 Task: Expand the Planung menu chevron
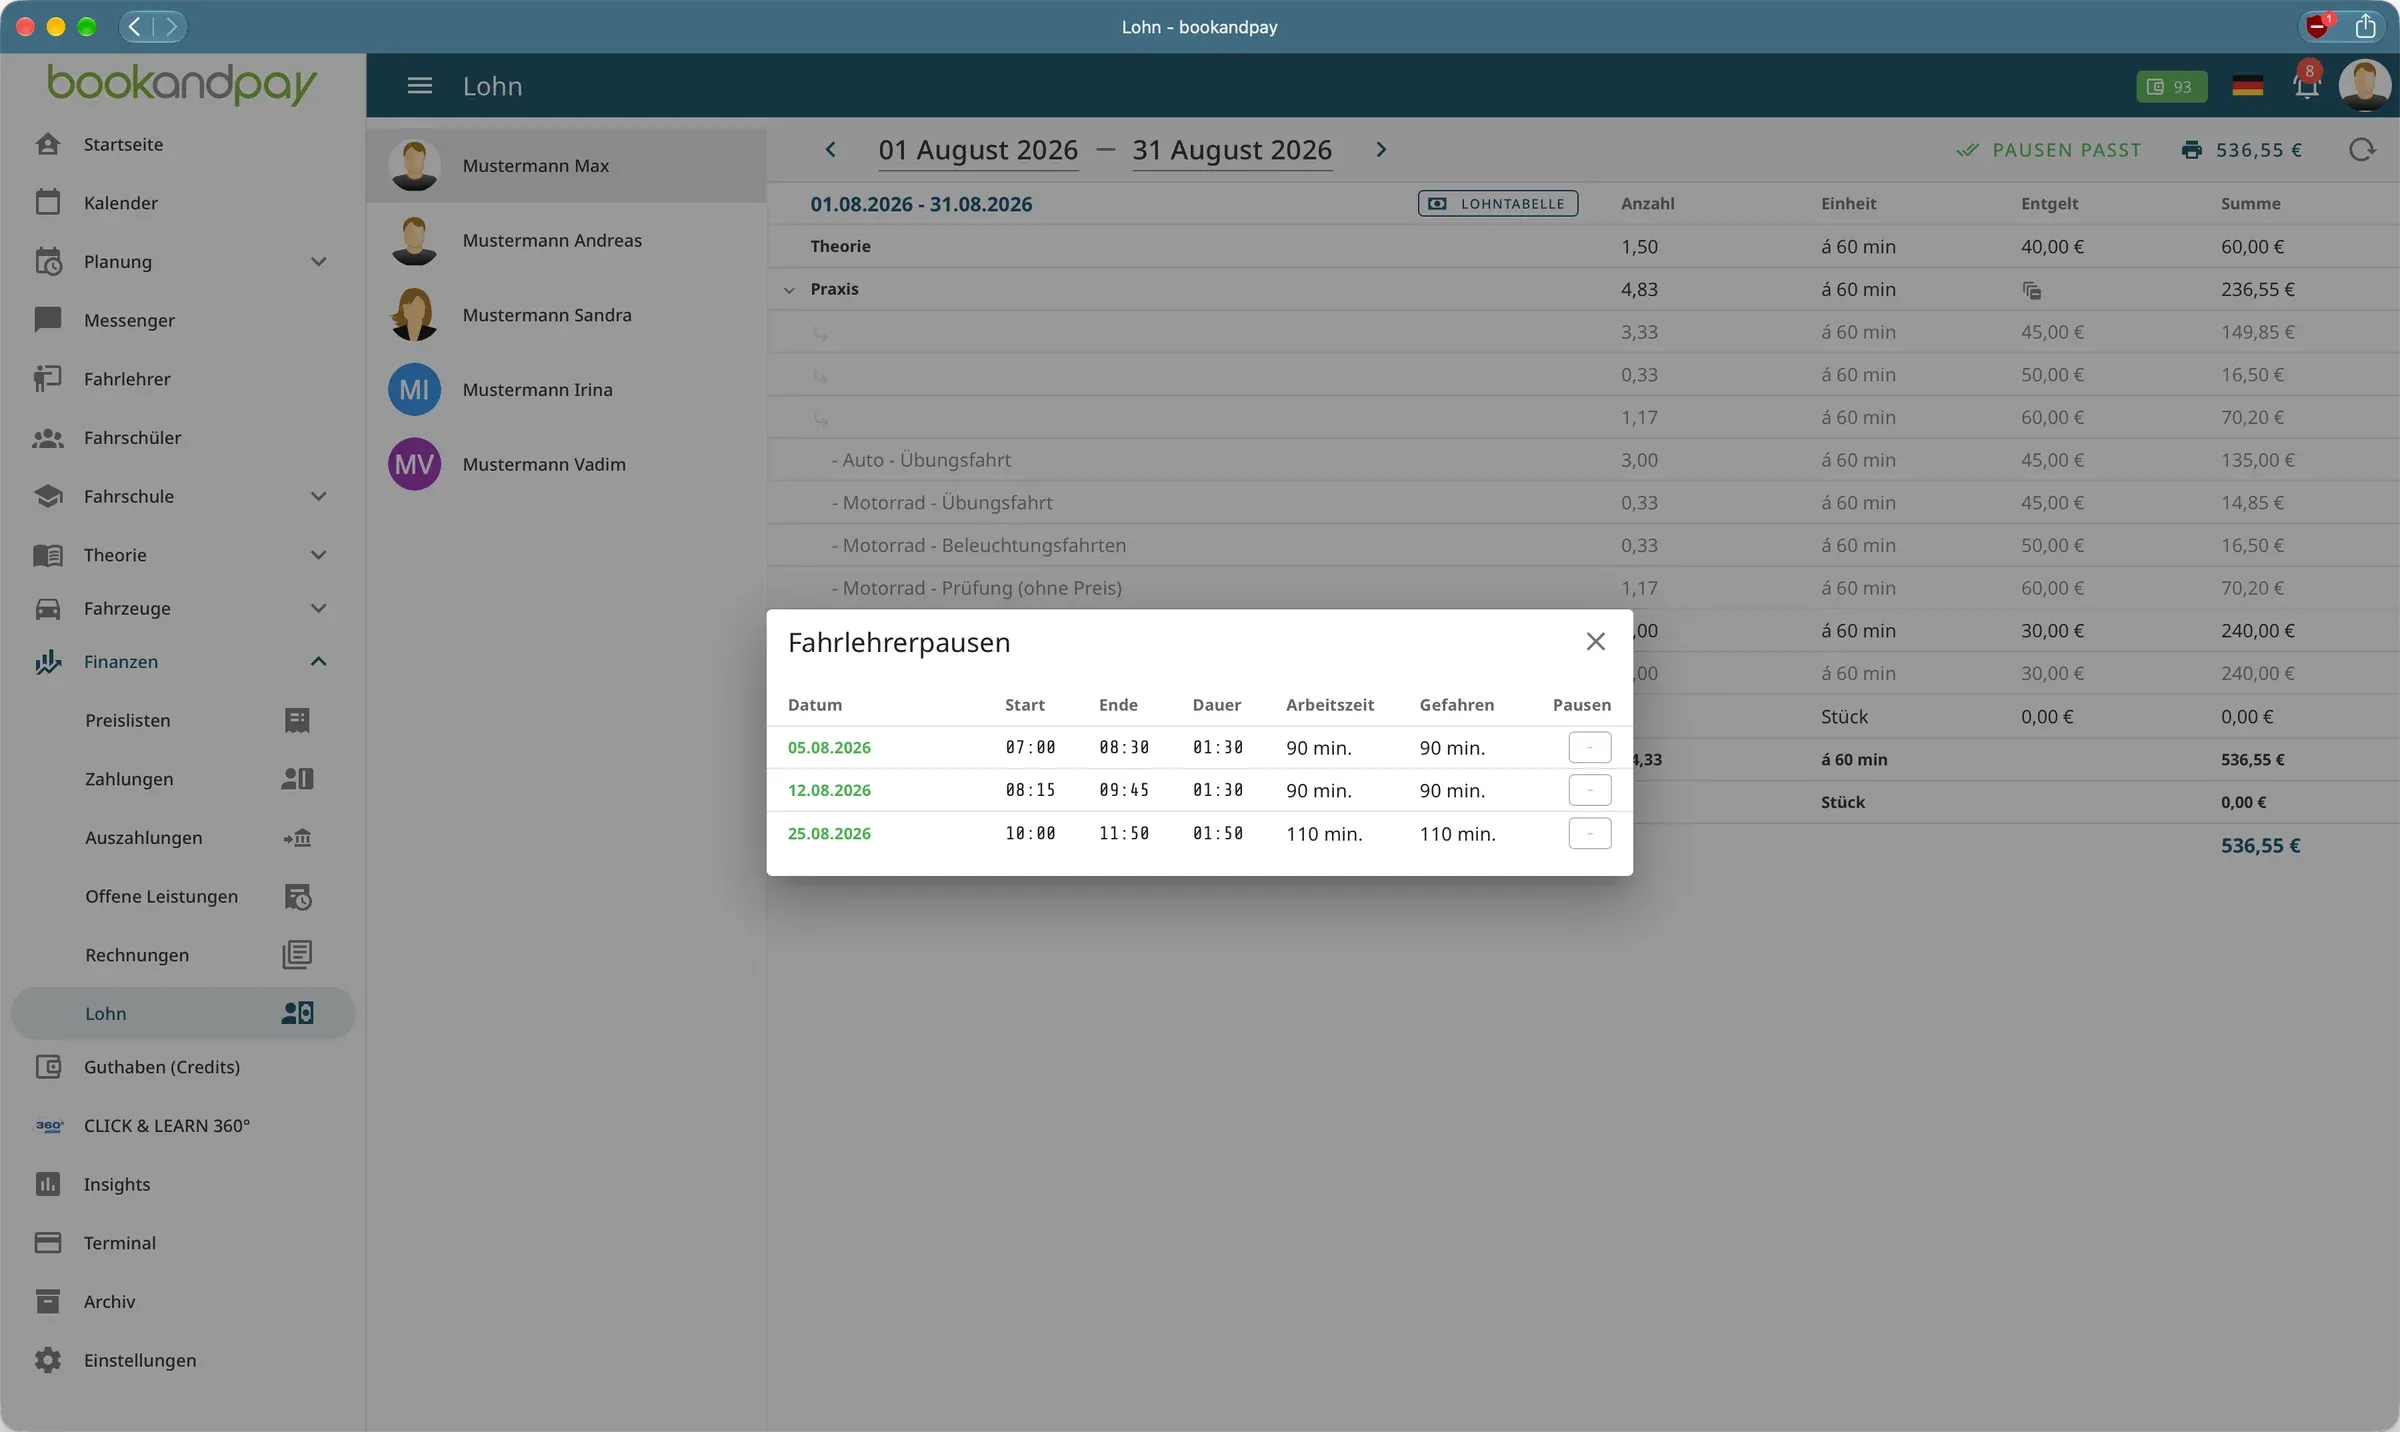[318, 262]
